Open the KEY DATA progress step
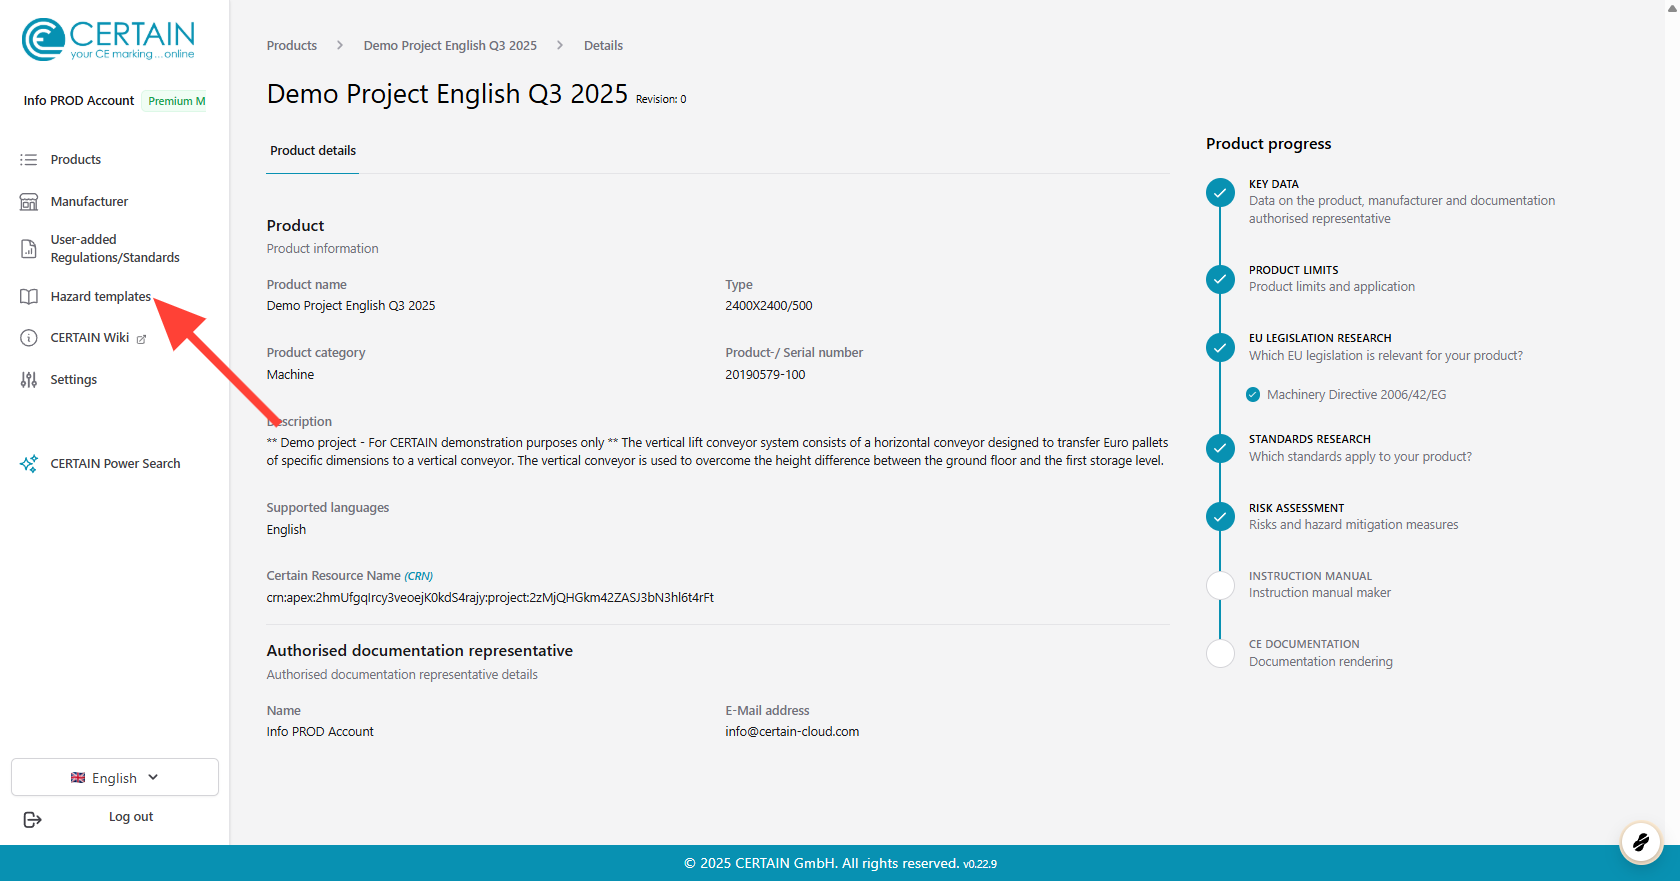 [x=1401, y=201]
